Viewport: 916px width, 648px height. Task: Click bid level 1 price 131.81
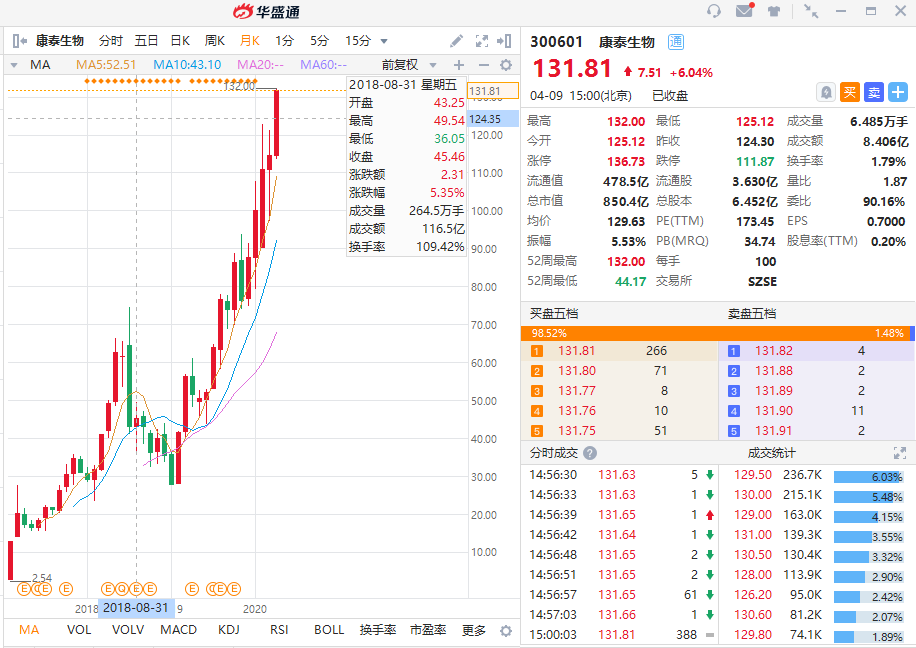pyautogui.click(x=577, y=351)
